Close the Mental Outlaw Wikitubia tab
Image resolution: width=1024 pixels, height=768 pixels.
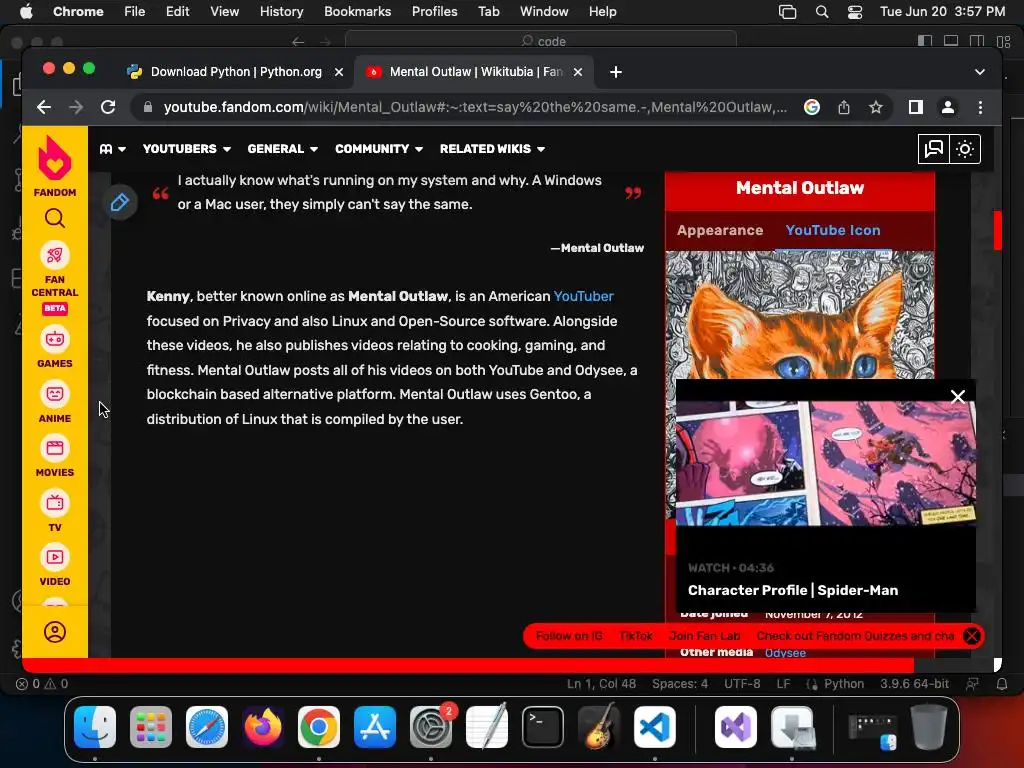click(x=578, y=72)
